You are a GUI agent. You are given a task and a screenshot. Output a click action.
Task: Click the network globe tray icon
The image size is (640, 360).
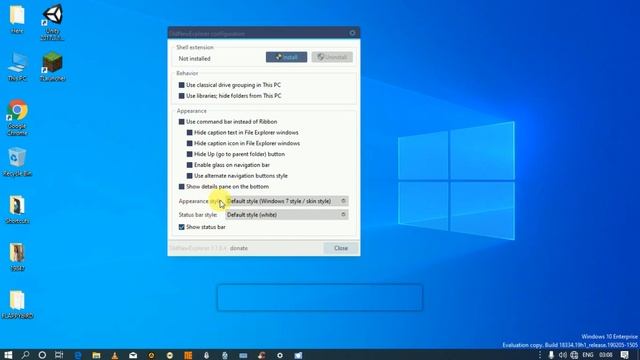tap(574, 355)
